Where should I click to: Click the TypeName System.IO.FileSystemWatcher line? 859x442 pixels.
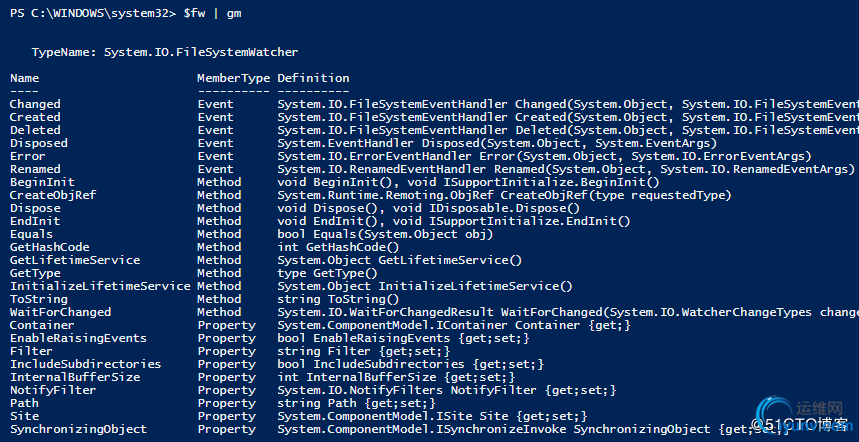pos(164,51)
